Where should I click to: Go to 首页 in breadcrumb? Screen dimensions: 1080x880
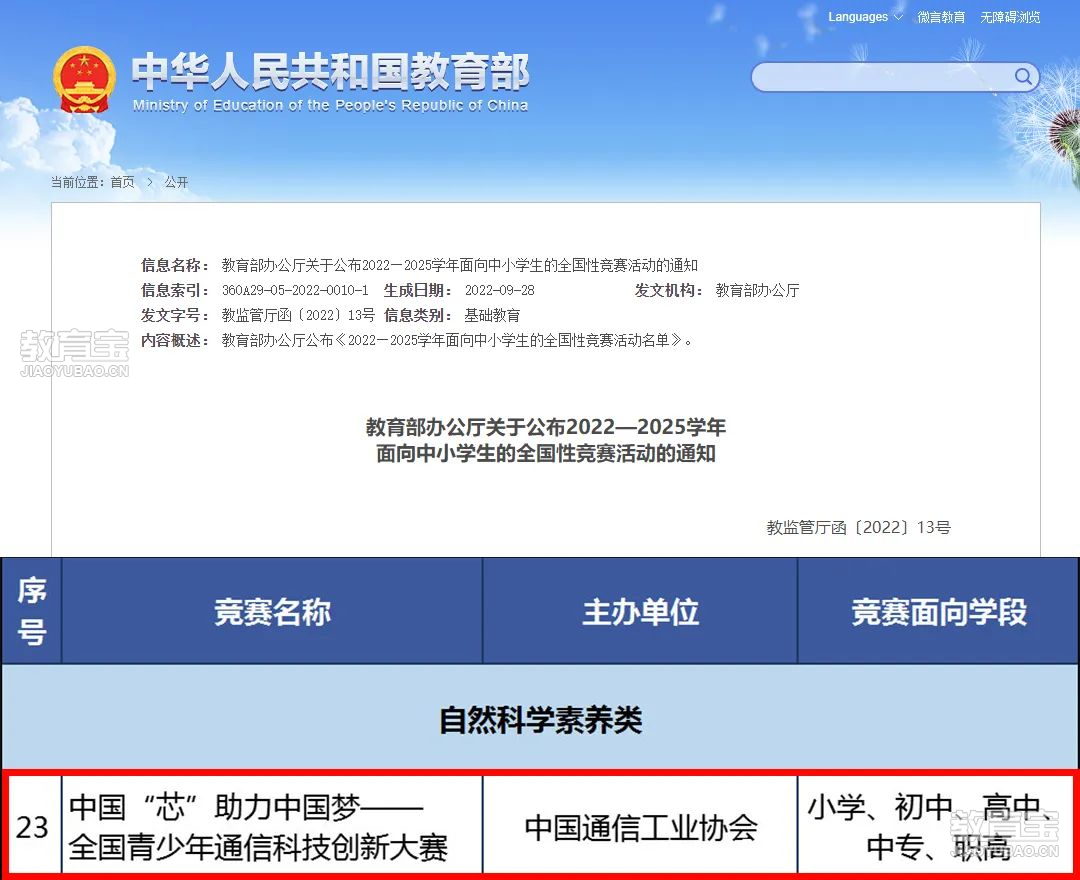[x=123, y=182]
